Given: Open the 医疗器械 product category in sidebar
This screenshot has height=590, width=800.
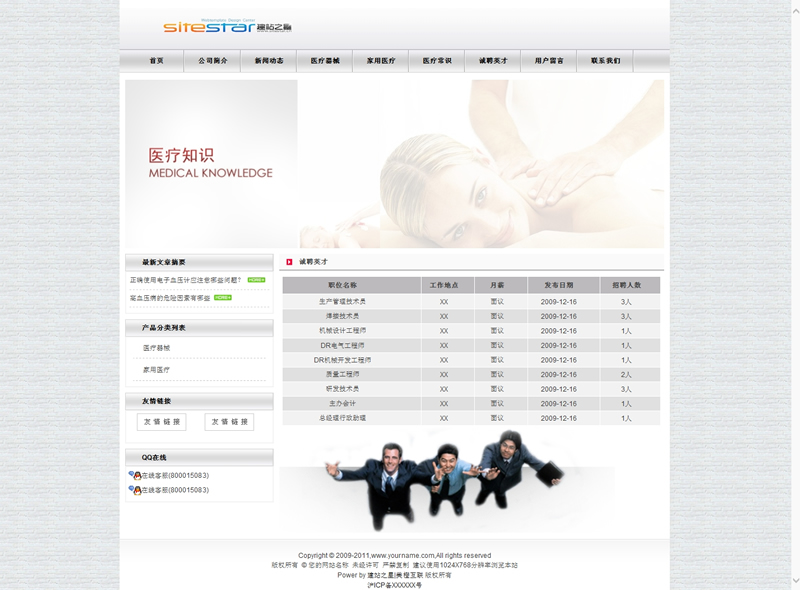Looking at the screenshot, I should [x=156, y=348].
